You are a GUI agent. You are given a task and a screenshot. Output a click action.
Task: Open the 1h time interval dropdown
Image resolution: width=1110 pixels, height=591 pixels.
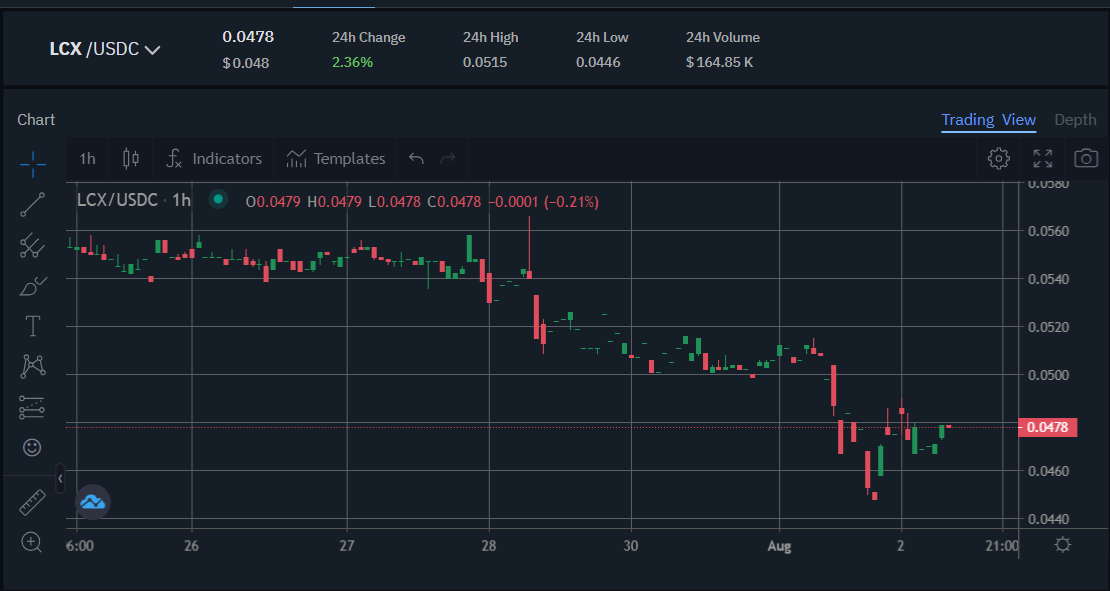click(x=88, y=158)
